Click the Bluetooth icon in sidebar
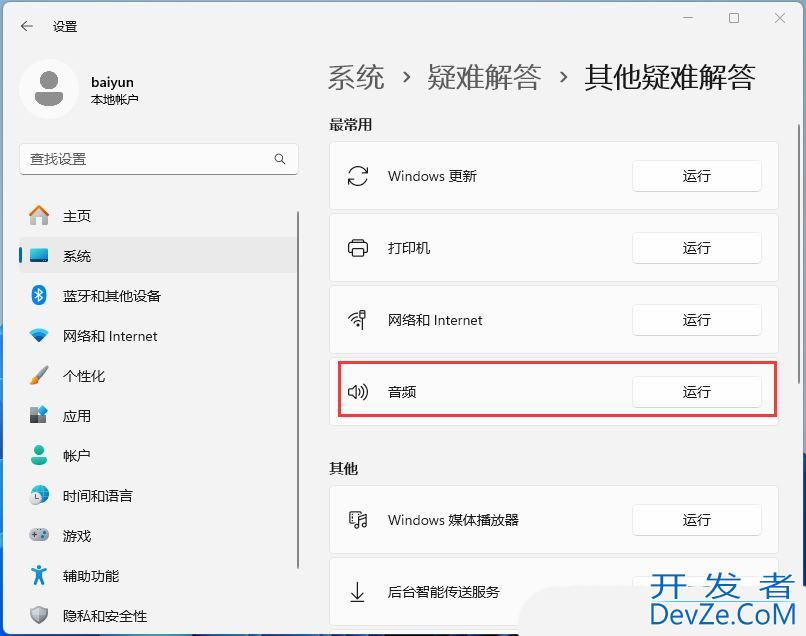Screen dimensions: 806x636 tap(39, 295)
